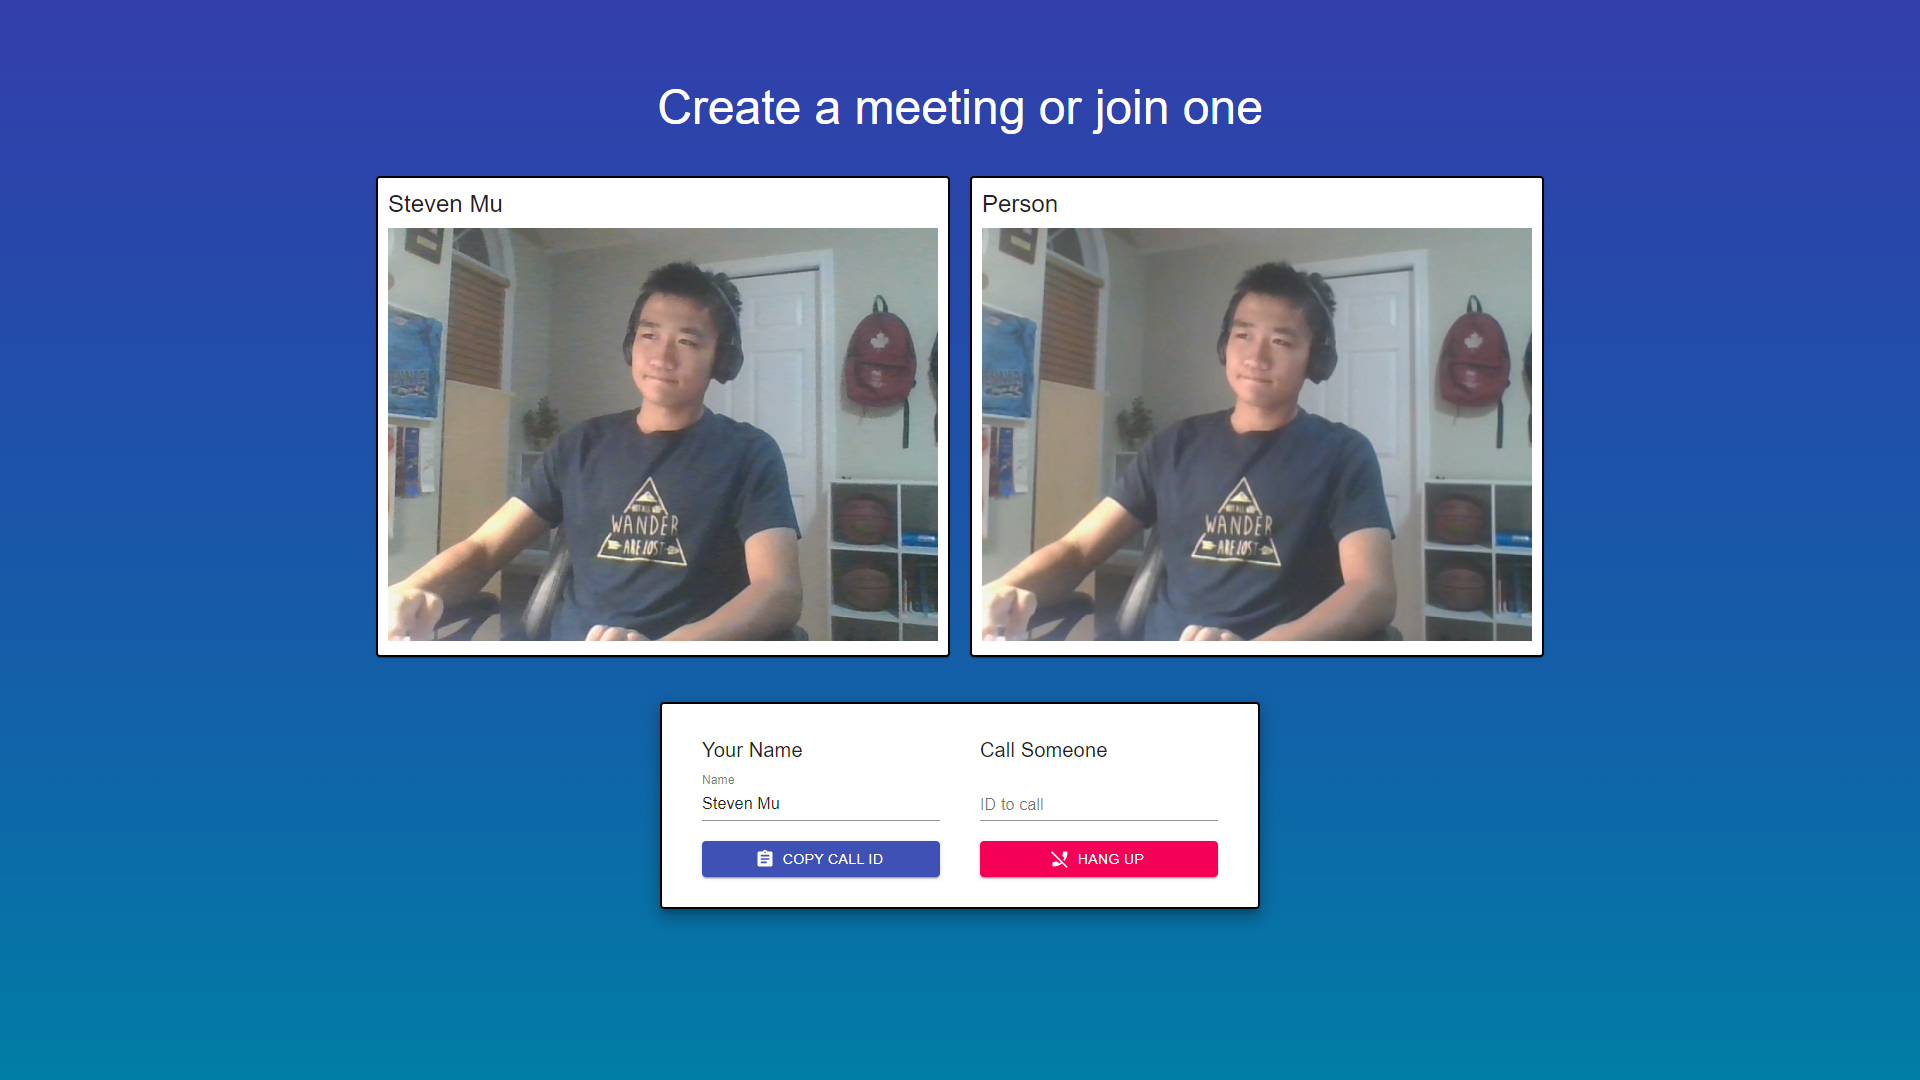
Task: Click the Create a meeting heading
Action: pos(960,107)
